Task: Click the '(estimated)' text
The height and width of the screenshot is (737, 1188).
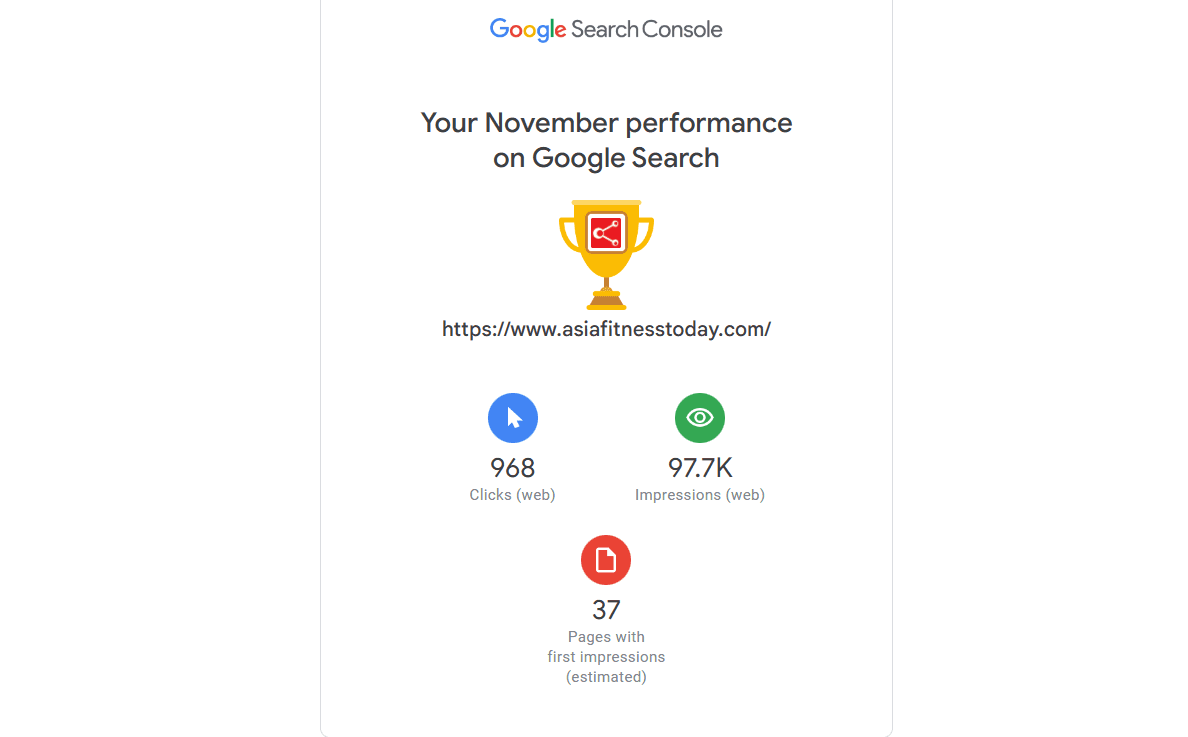Action: click(606, 677)
